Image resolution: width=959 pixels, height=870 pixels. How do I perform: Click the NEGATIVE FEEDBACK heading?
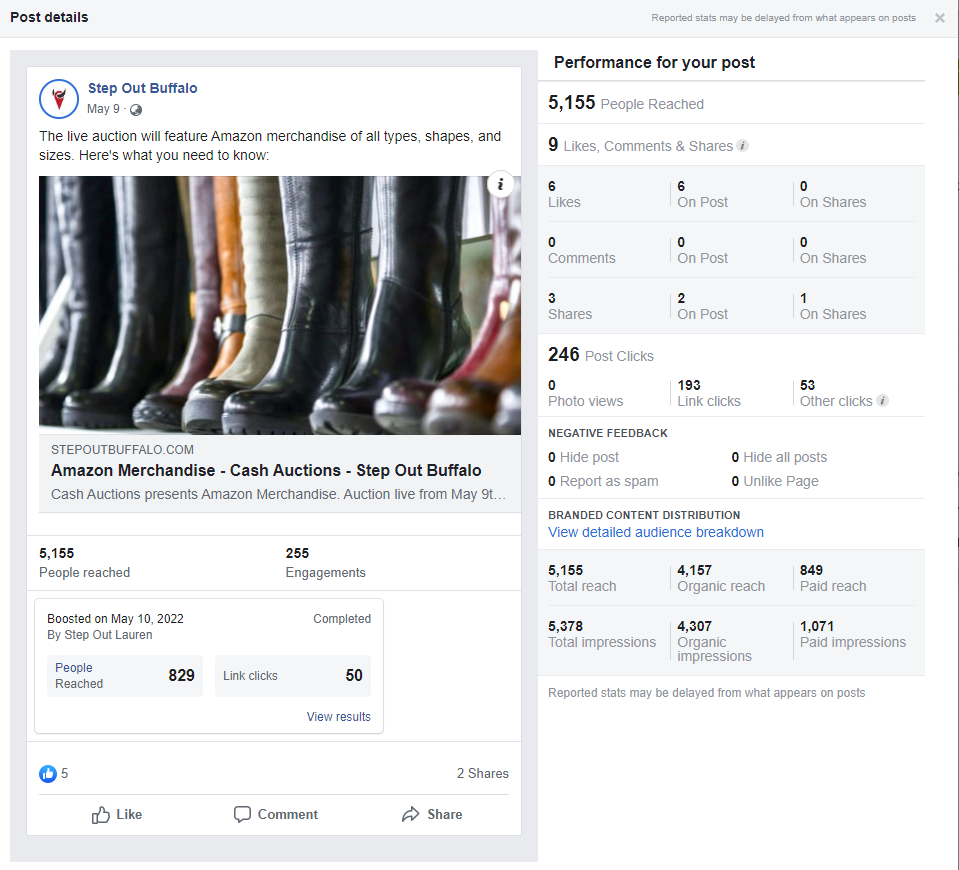(608, 433)
